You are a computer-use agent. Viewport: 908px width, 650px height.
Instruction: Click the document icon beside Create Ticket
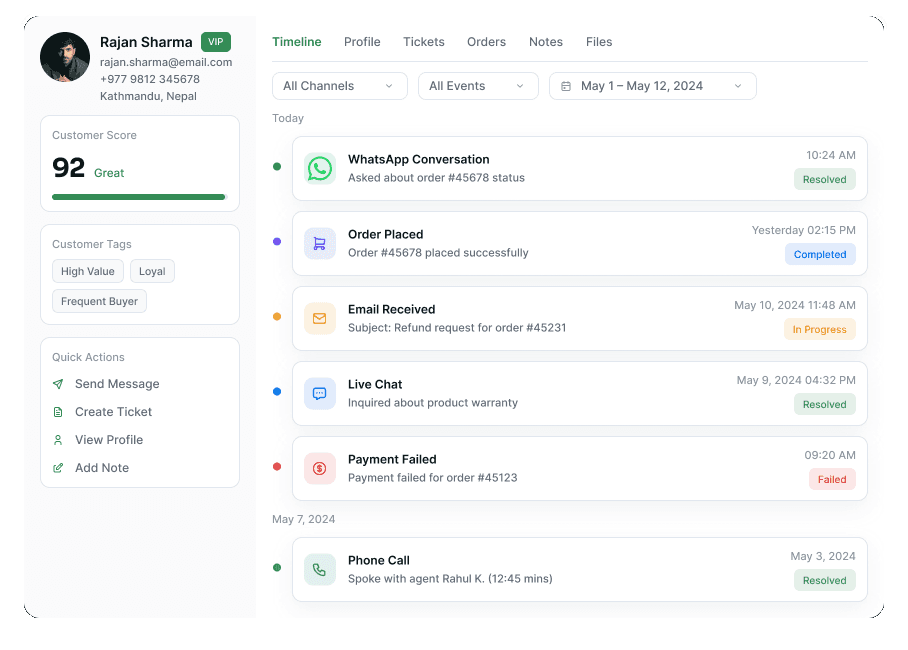(x=58, y=412)
